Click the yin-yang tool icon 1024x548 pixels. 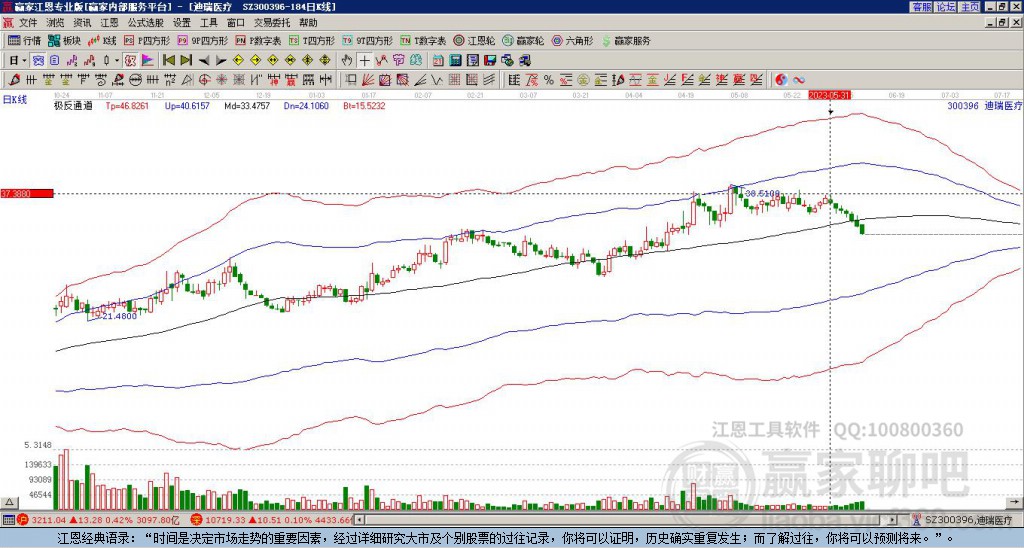pyautogui.click(x=781, y=80)
